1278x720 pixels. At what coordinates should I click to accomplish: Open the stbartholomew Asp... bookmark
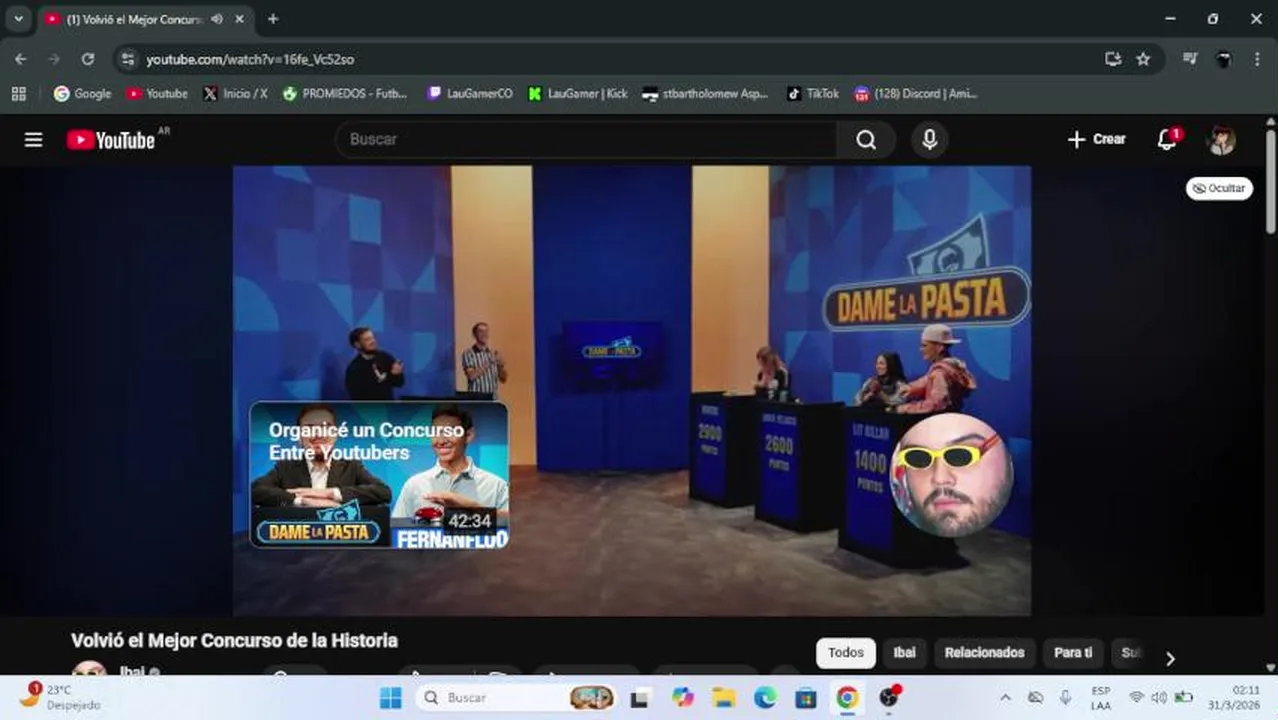[705, 93]
